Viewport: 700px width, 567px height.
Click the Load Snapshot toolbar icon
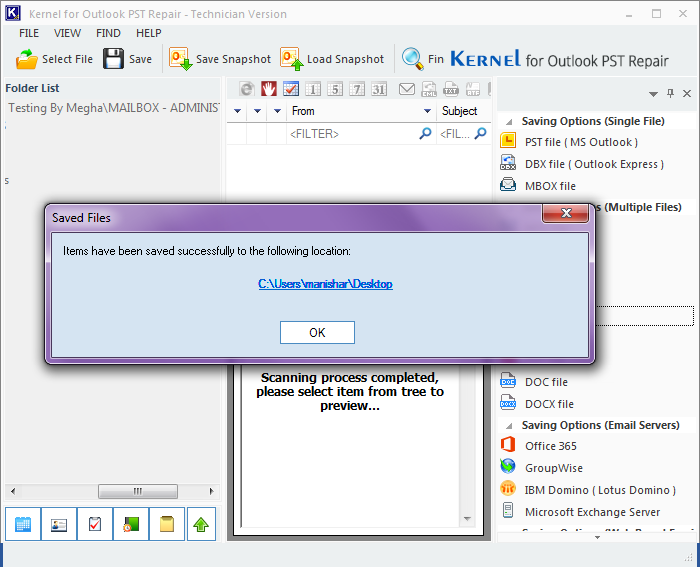point(292,59)
